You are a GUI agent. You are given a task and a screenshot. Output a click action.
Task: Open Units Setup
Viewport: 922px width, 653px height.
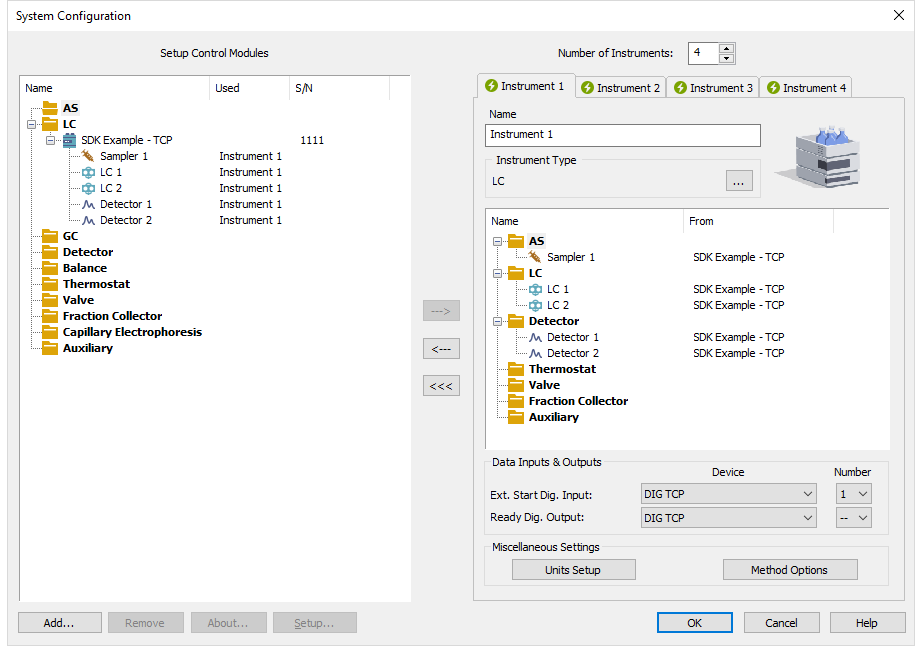point(573,569)
